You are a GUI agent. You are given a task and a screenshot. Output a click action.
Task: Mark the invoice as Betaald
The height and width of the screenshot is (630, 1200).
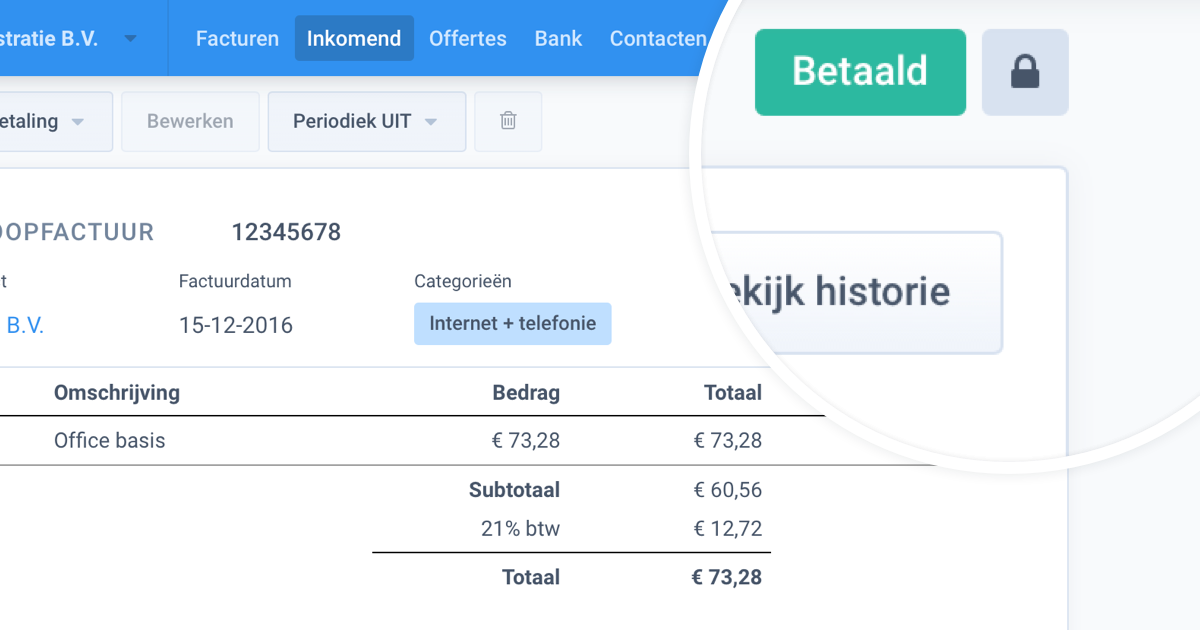[x=860, y=71]
